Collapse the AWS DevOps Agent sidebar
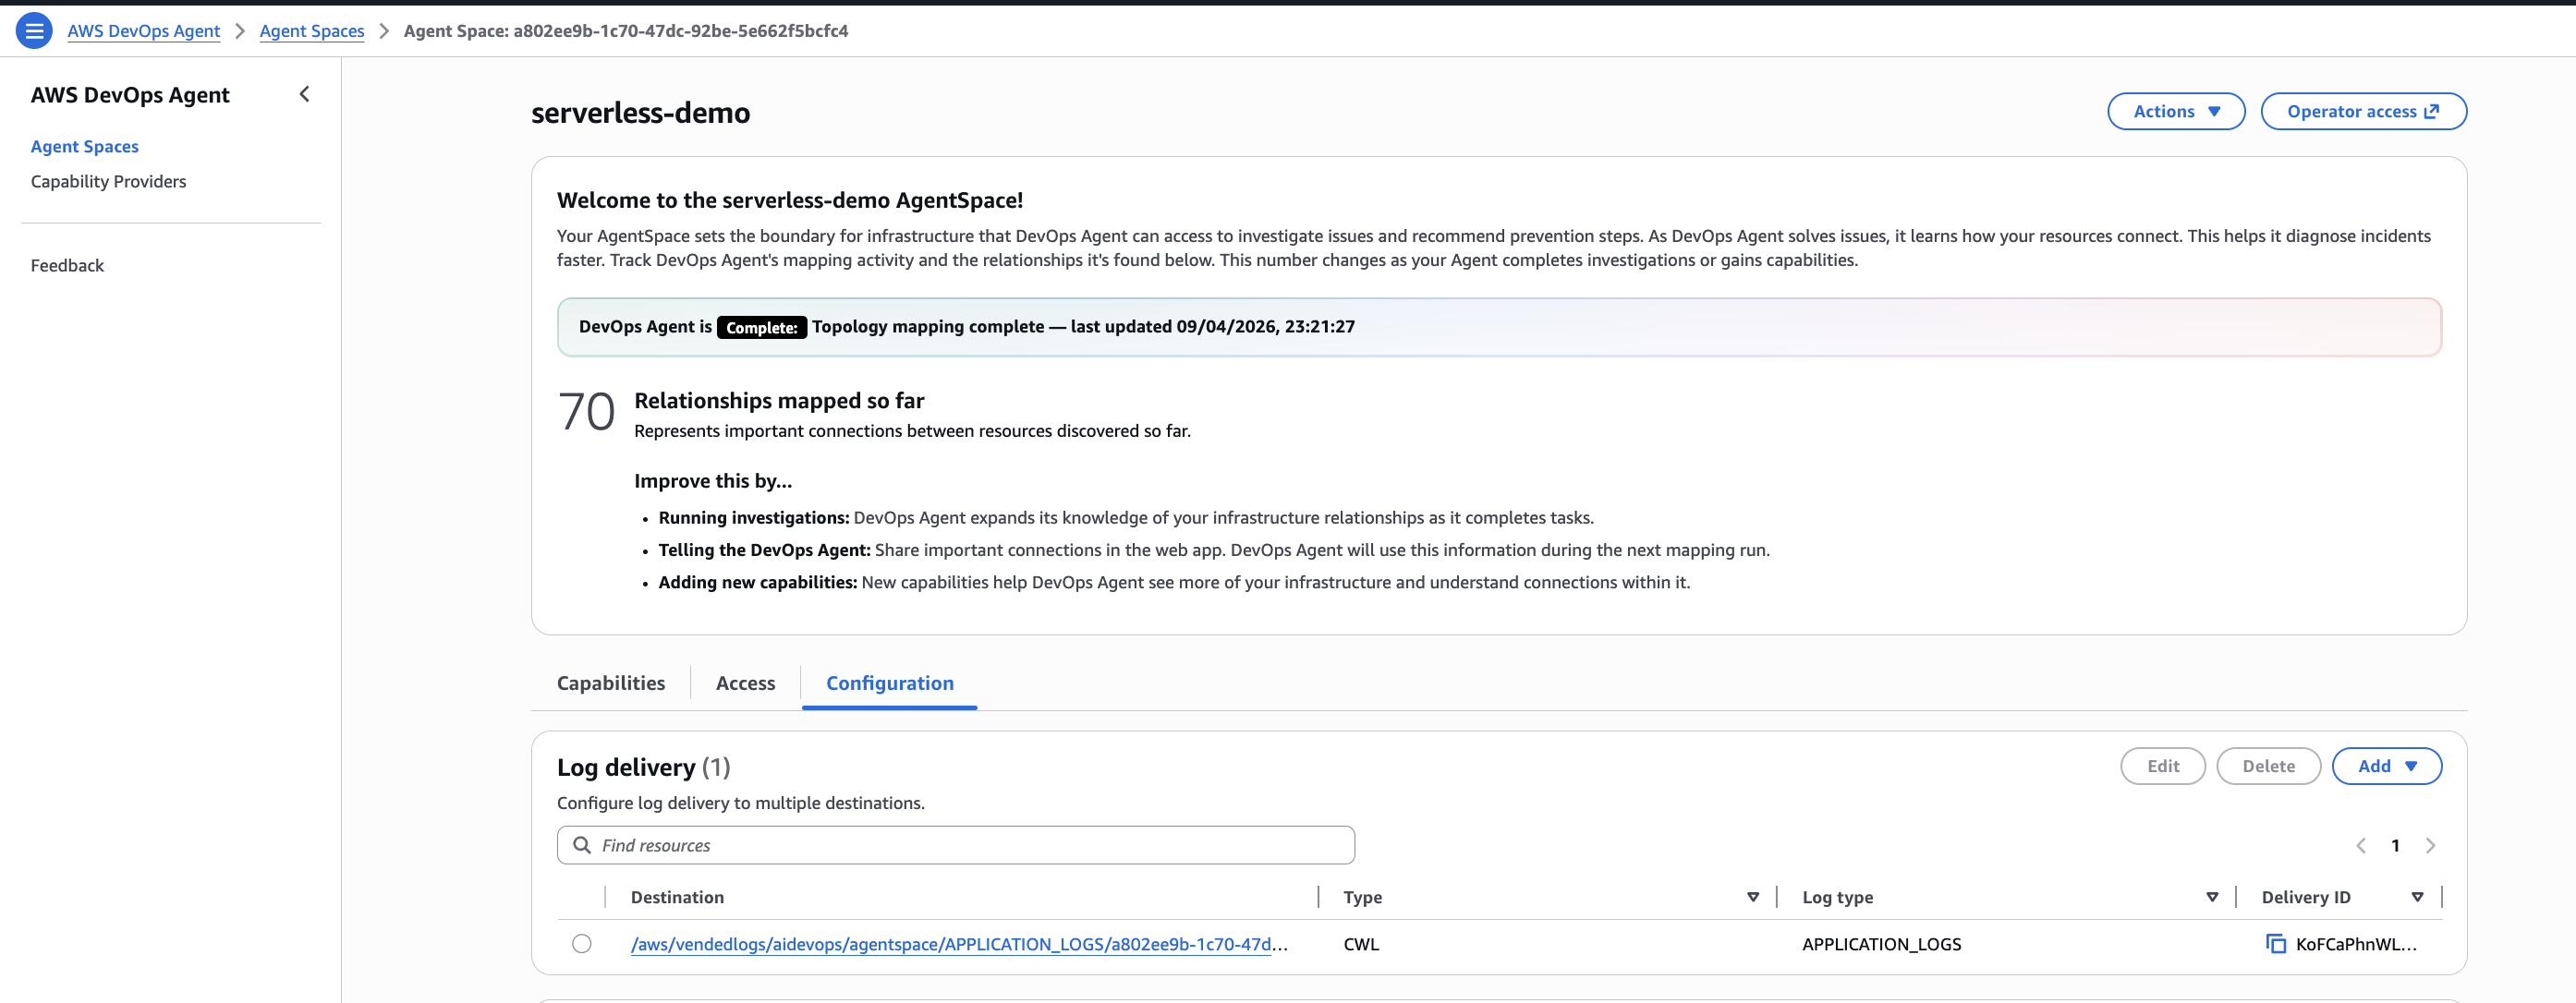2576x1003 pixels. [x=305, y=94]
